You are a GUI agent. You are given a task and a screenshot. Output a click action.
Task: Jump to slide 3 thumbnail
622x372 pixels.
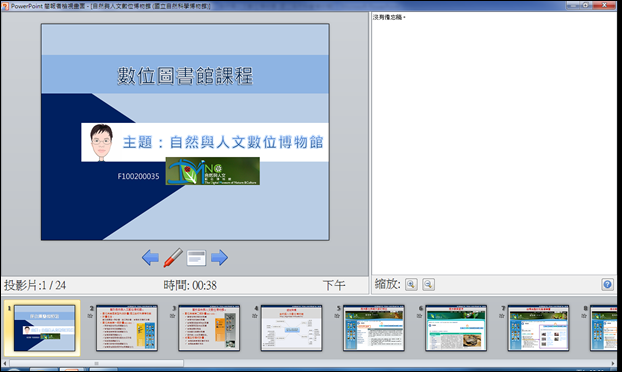209,328
